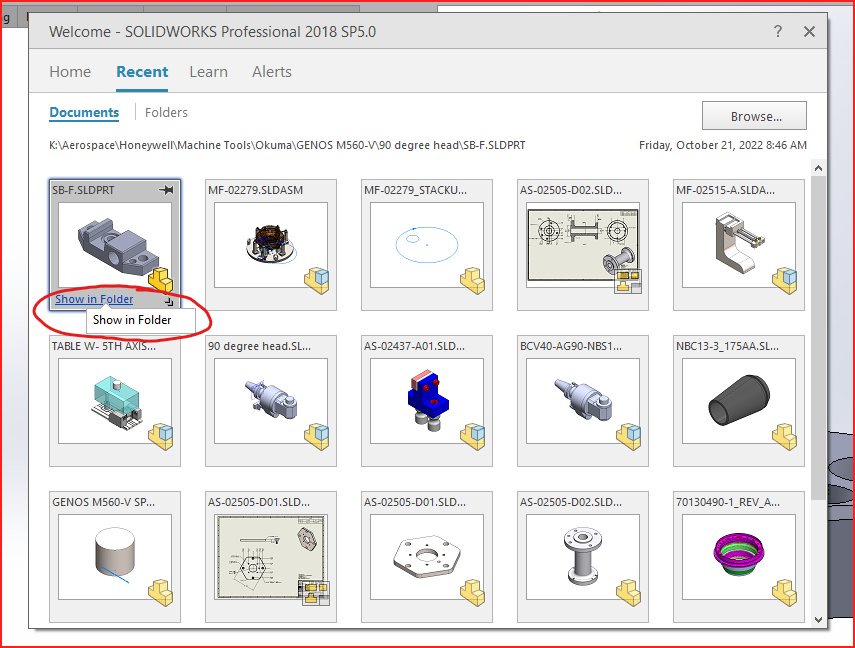Click the assembly icon on MF-02279.SLDASM tile
Viewport: 855px width, 648px height.
(x=317, y=279)
